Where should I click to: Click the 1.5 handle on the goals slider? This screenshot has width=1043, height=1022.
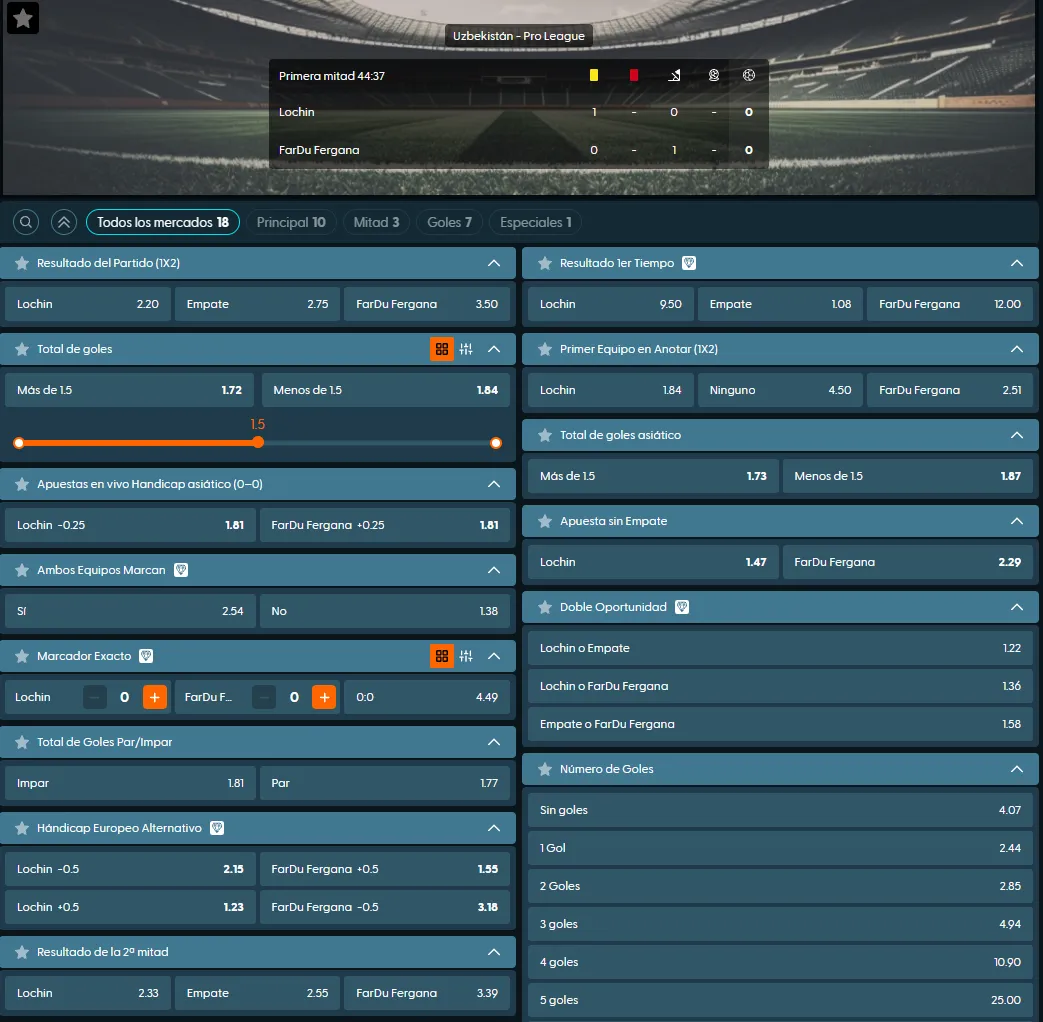coord(258,443)
